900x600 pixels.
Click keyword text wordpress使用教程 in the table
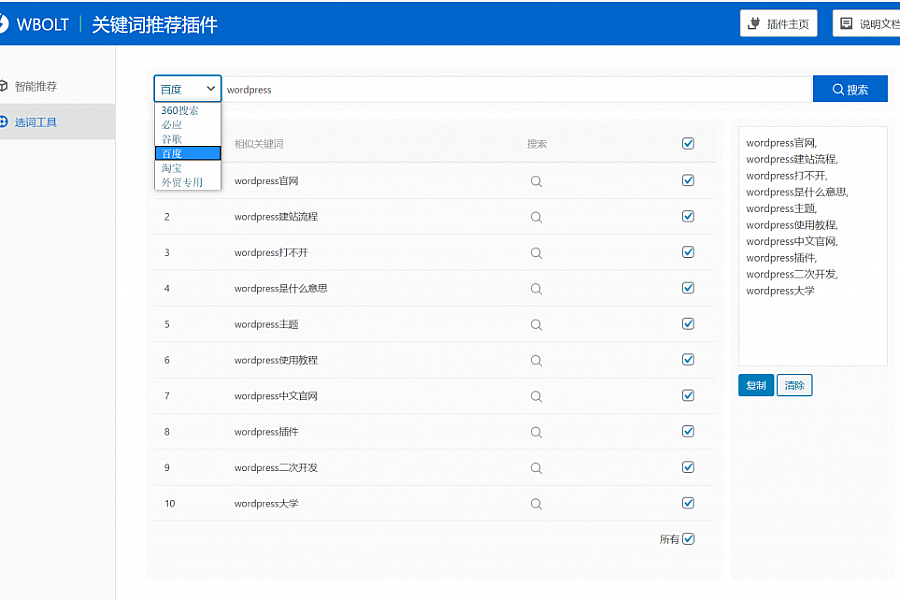click(x=276, y=360)
